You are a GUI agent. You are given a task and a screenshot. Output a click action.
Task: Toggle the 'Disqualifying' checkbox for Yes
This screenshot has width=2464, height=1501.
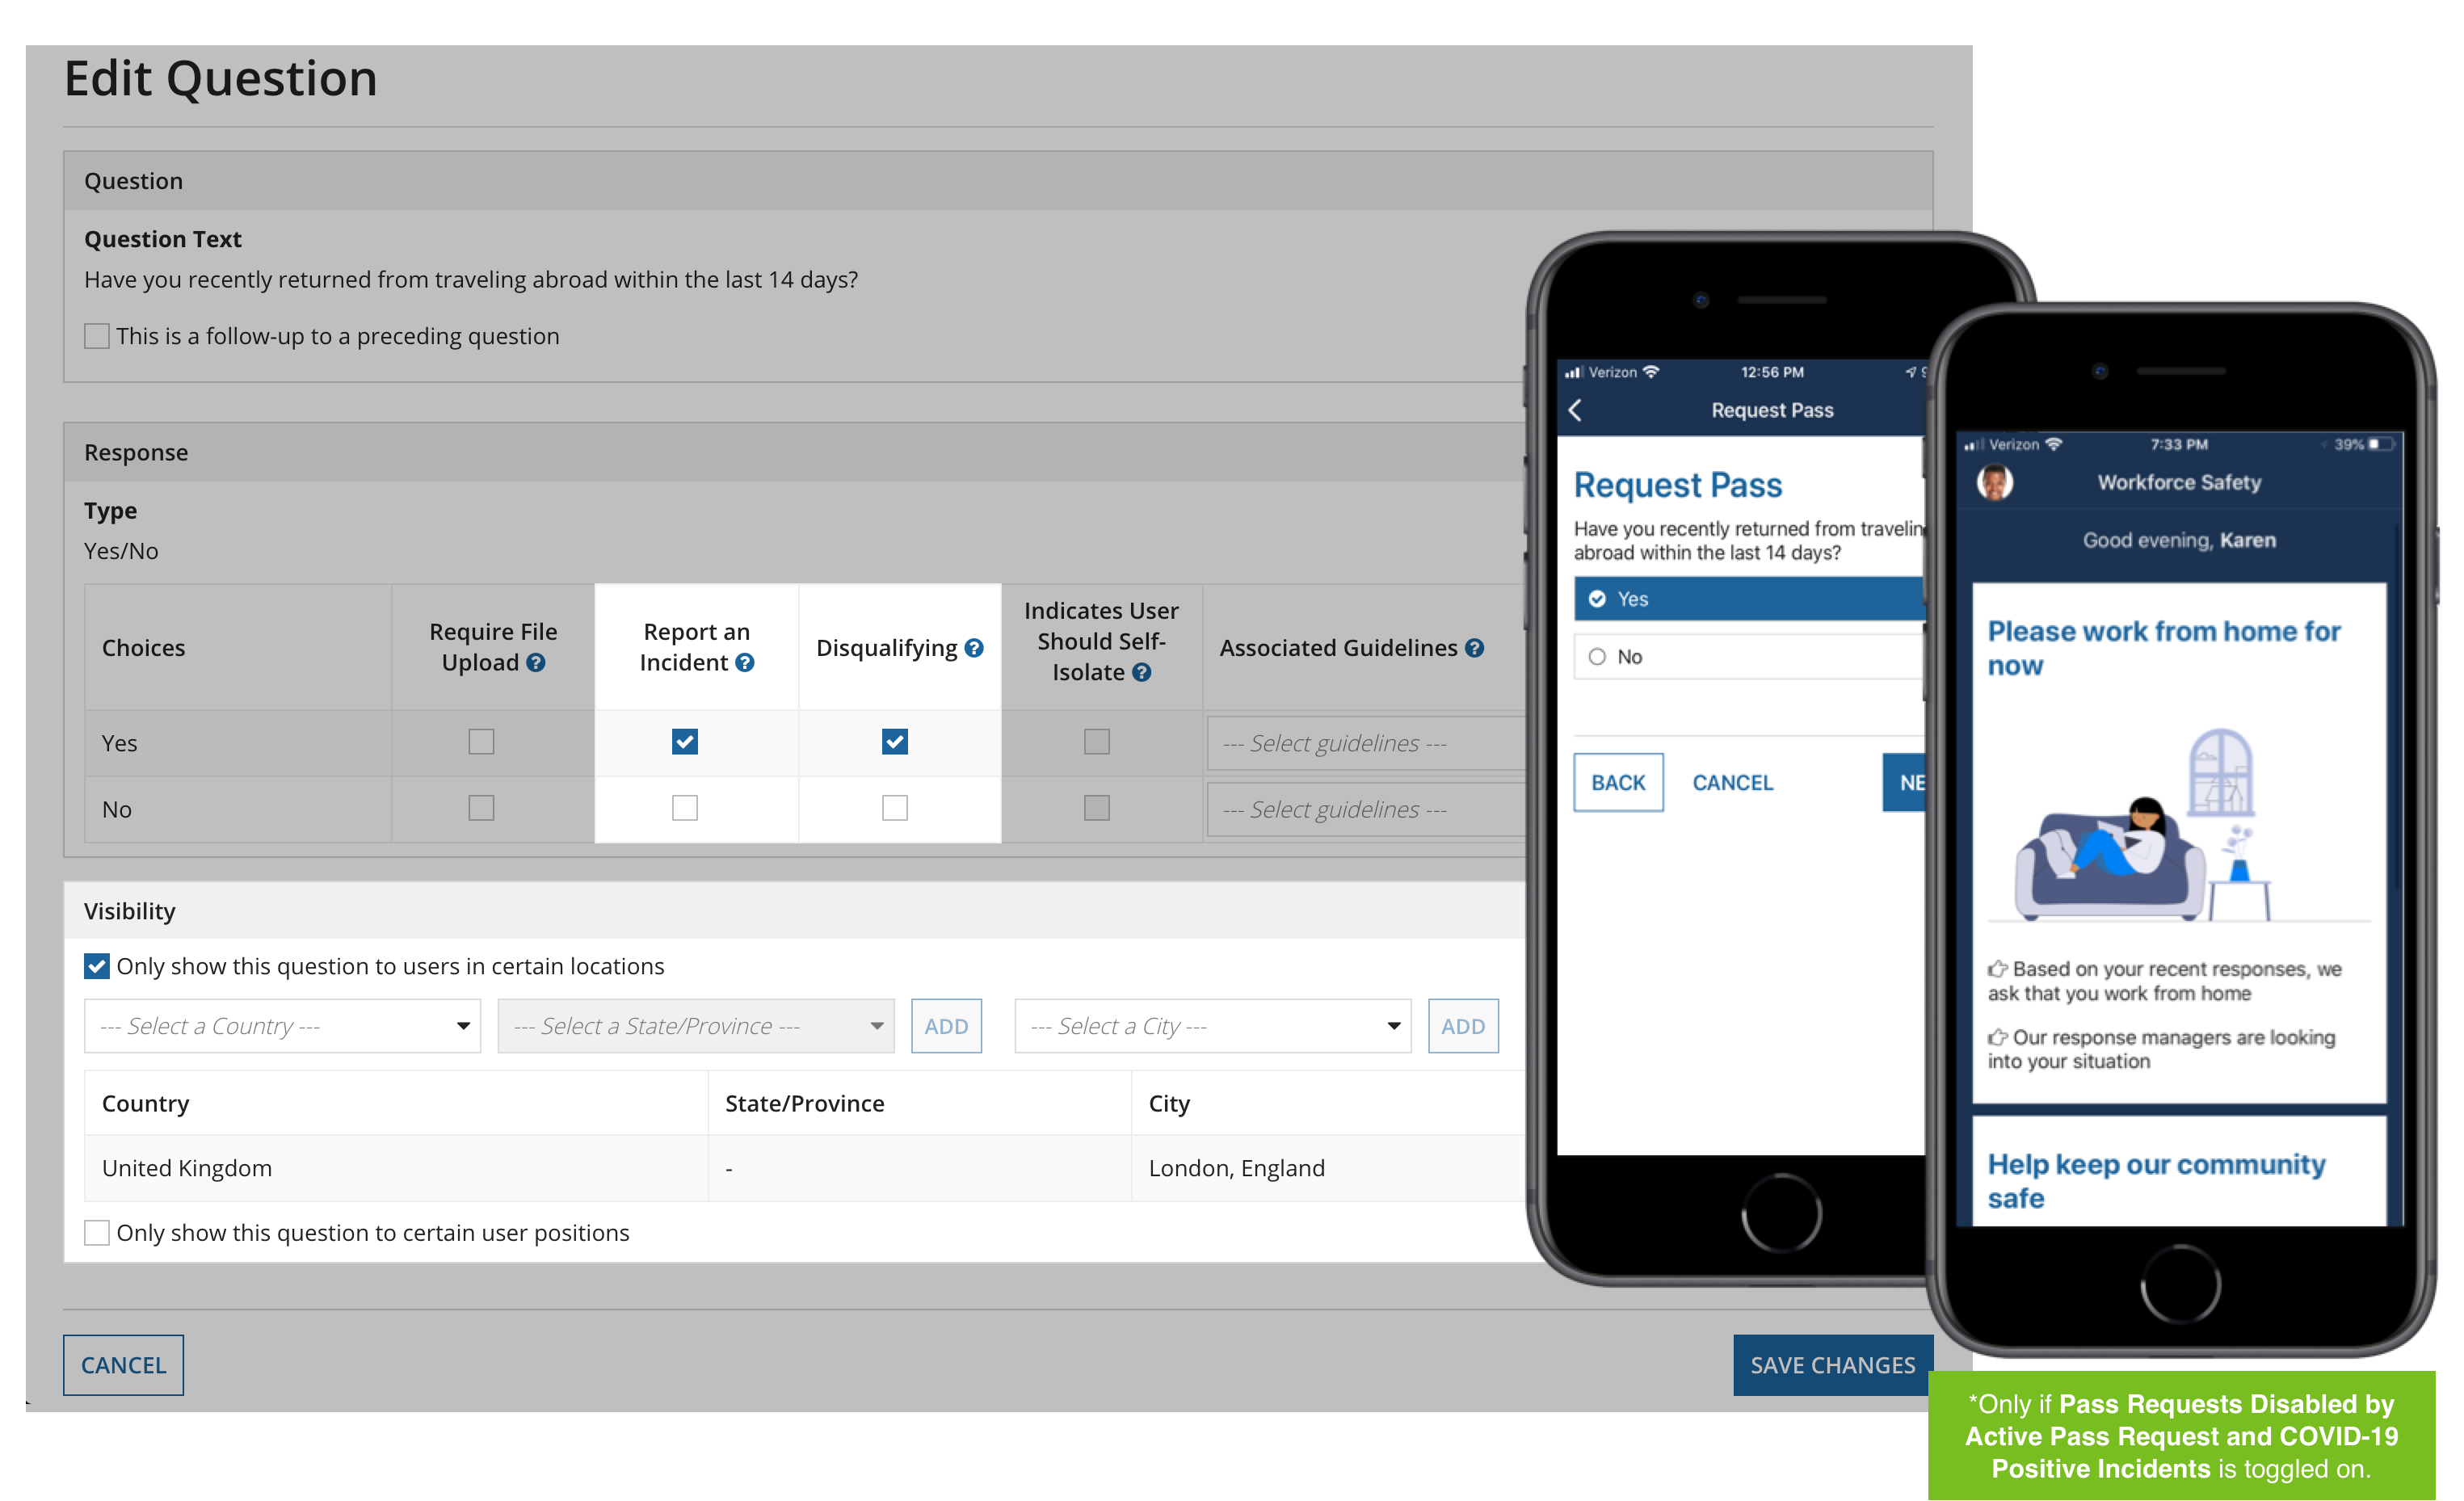[894, 741]
